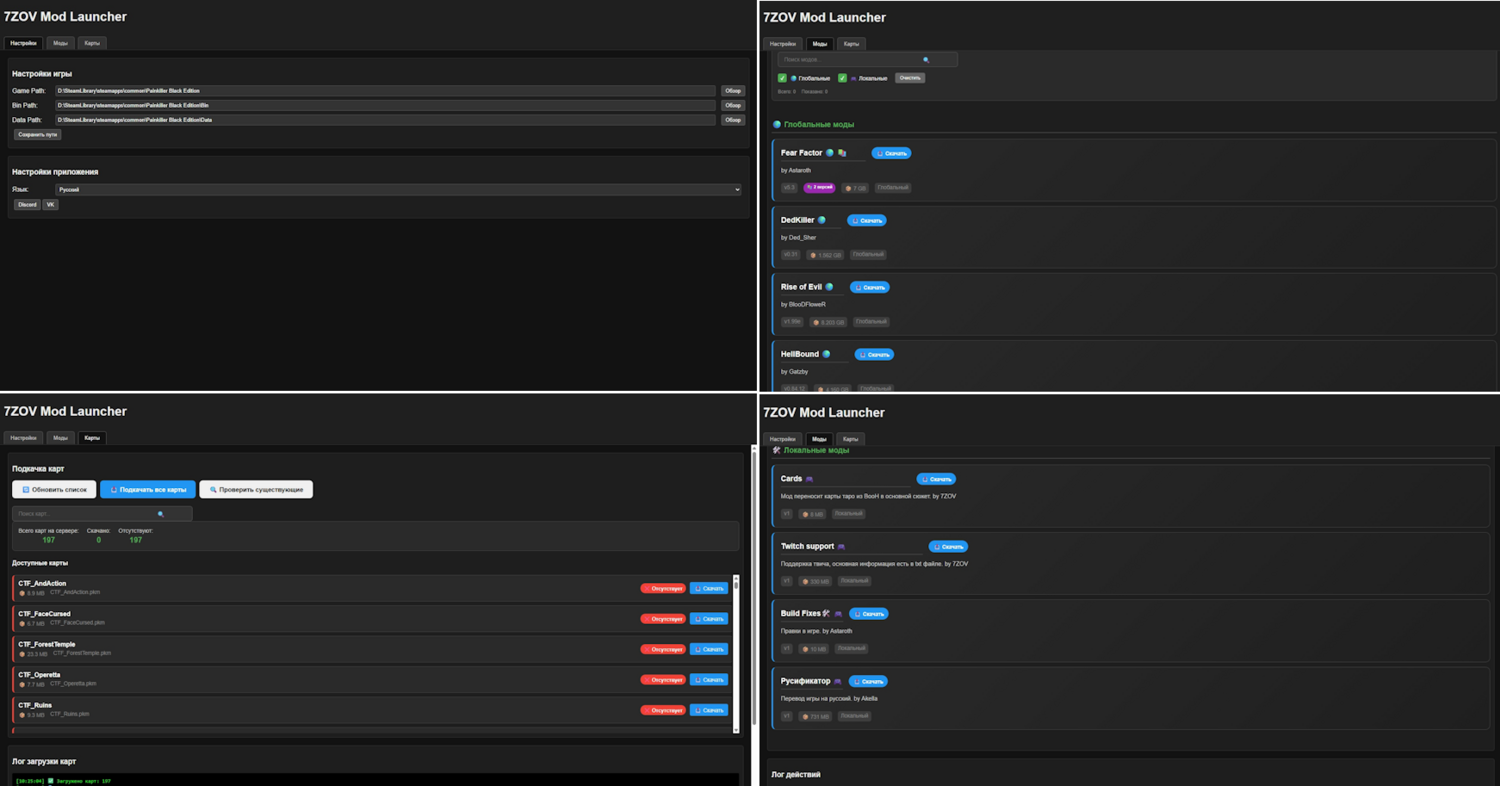Click the Data Path input field
Screen dimensions: 1500x786
[x=385, y=120]
